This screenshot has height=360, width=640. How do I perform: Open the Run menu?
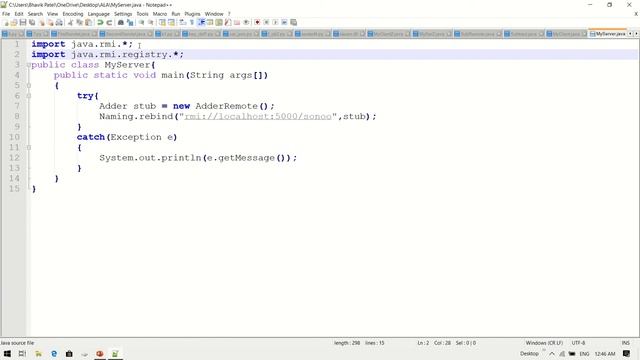[x=176, y=14]
